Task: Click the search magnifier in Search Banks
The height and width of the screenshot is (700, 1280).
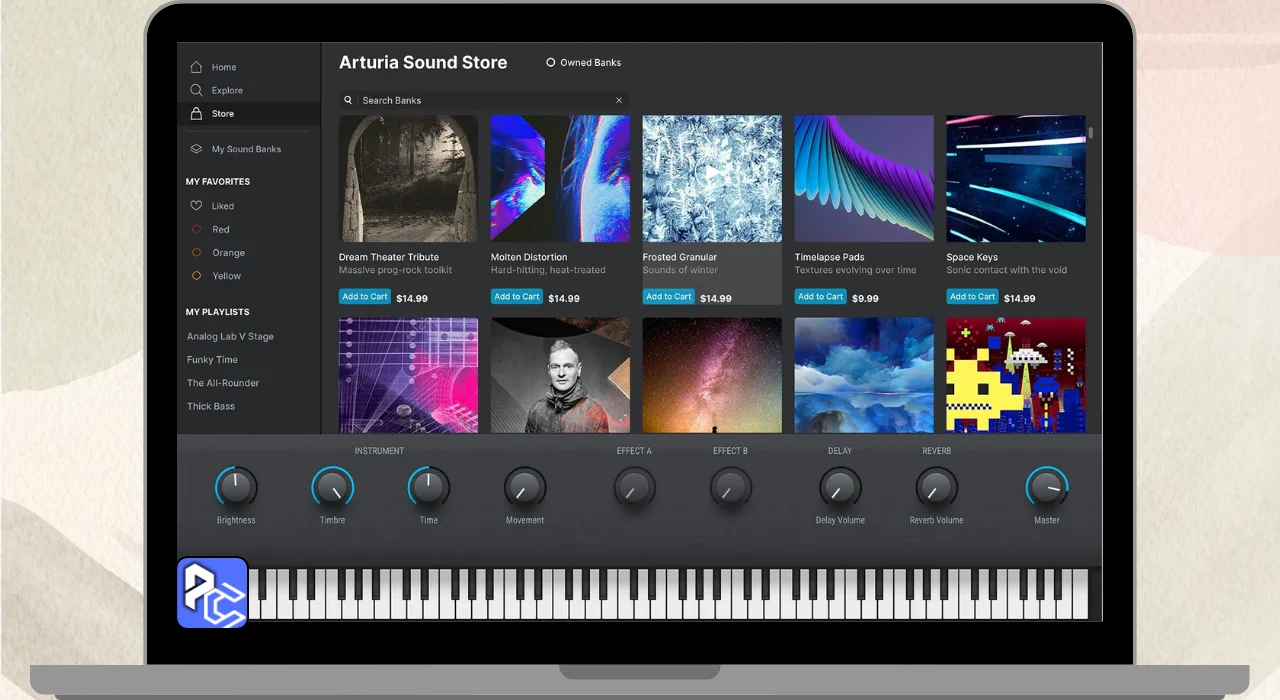Action: click(x=349, y=100)
